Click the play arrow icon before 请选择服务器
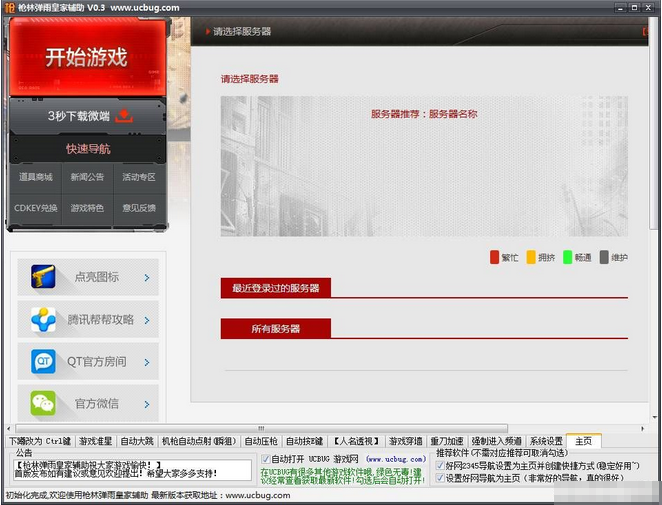 pos(207,32)
